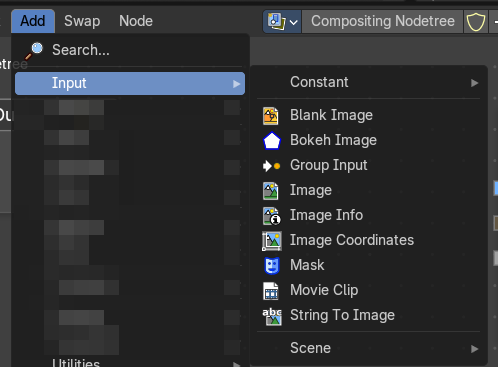
Task: Toggle the fake user shield icon
Action: (476, 22)
